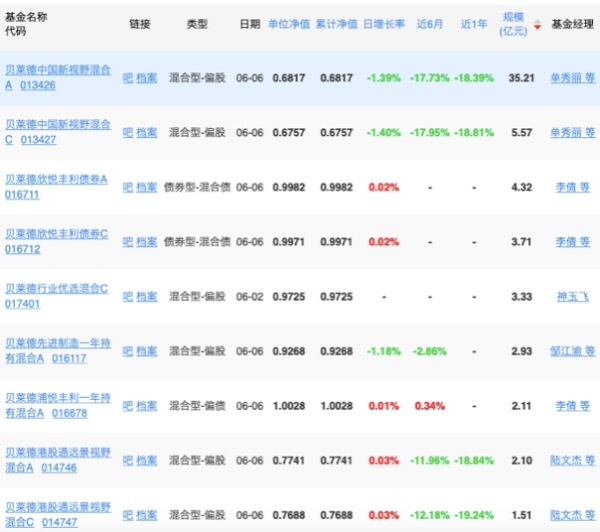
Task: Select the 35.21 fund size value
Action: [521, 78]
